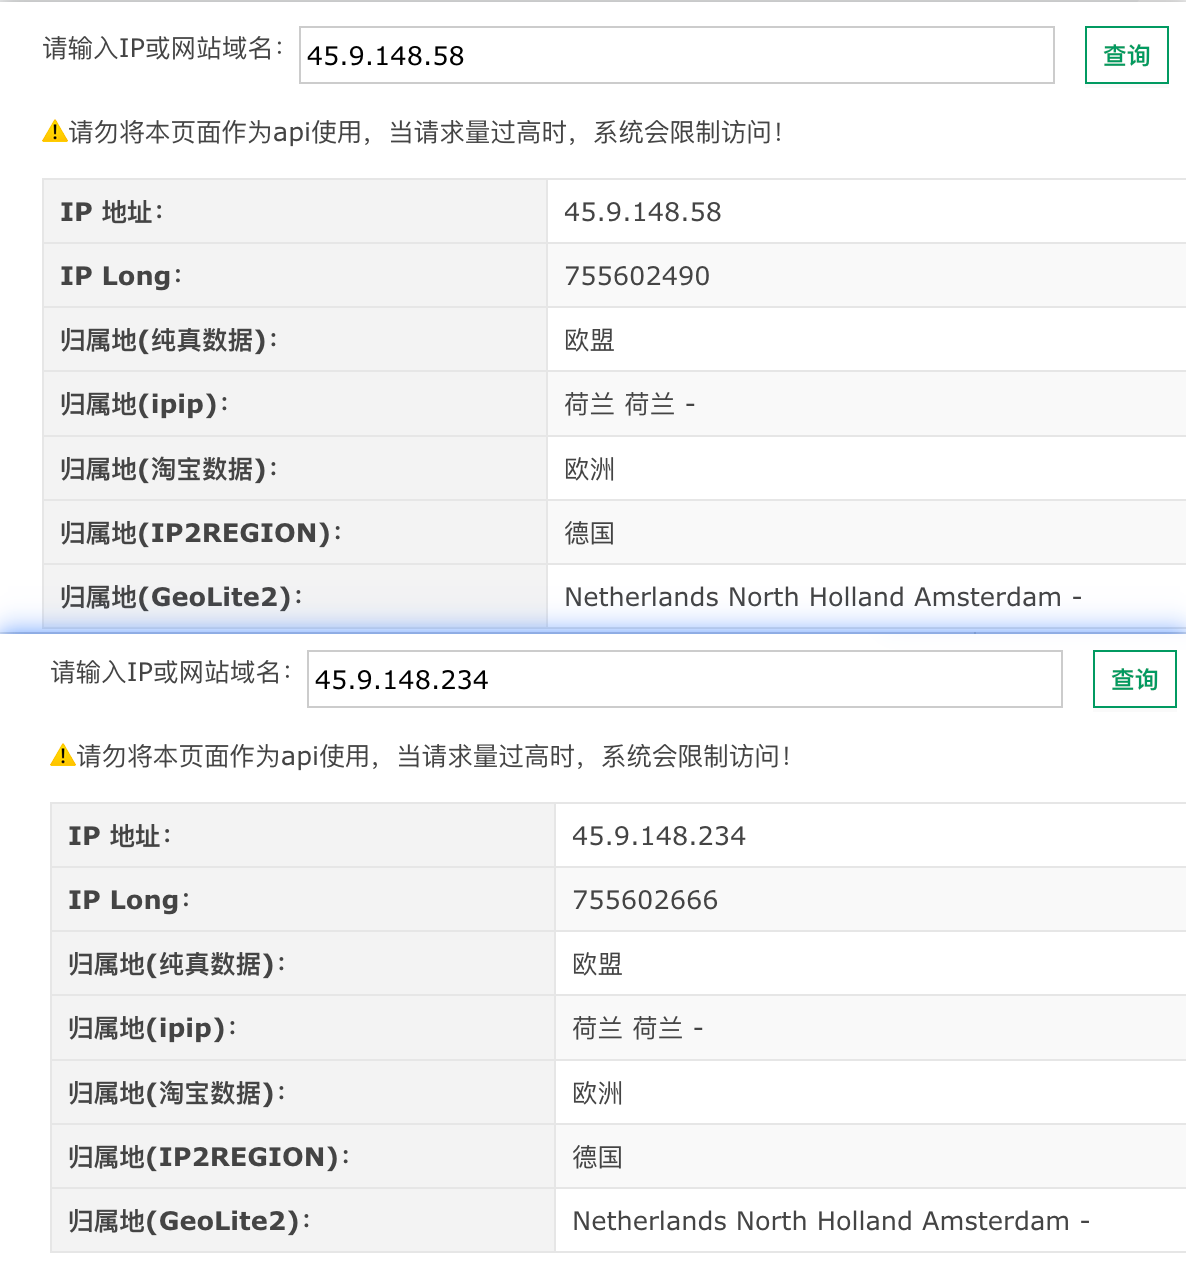
Task: Focus the input field containing 45.9.148.58
Action: (x=676, y=56)
